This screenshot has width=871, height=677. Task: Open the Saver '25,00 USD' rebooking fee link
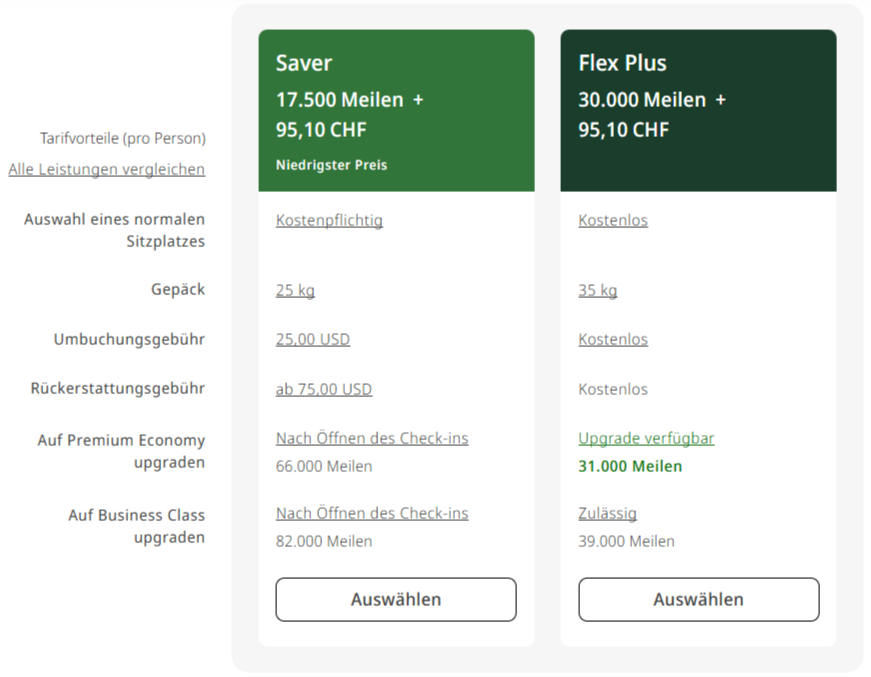pyautogui.click(x=313, y=339)
